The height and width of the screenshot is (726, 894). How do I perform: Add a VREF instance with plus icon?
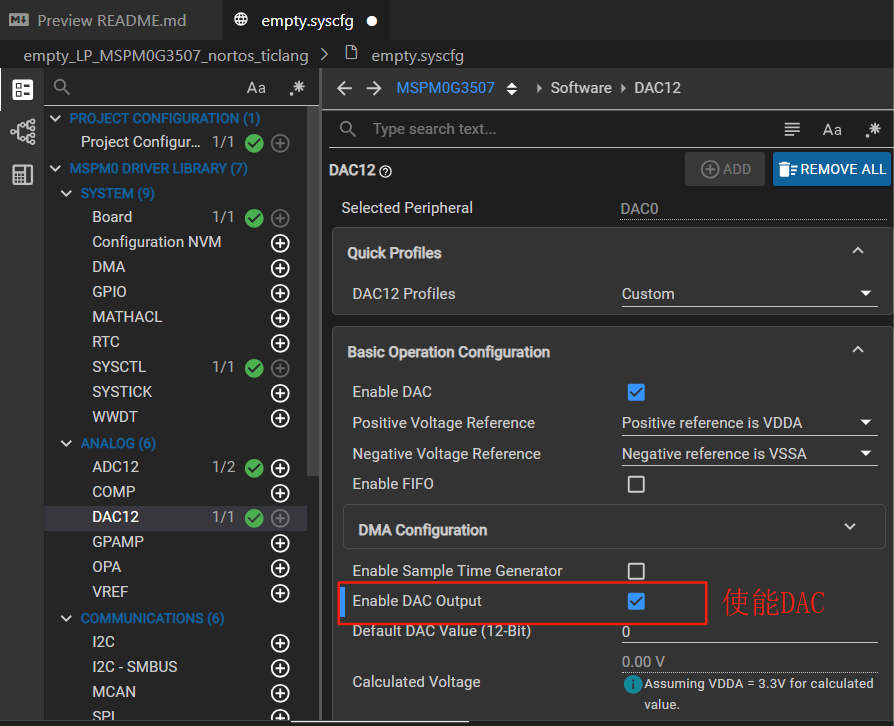click(280, 593)
